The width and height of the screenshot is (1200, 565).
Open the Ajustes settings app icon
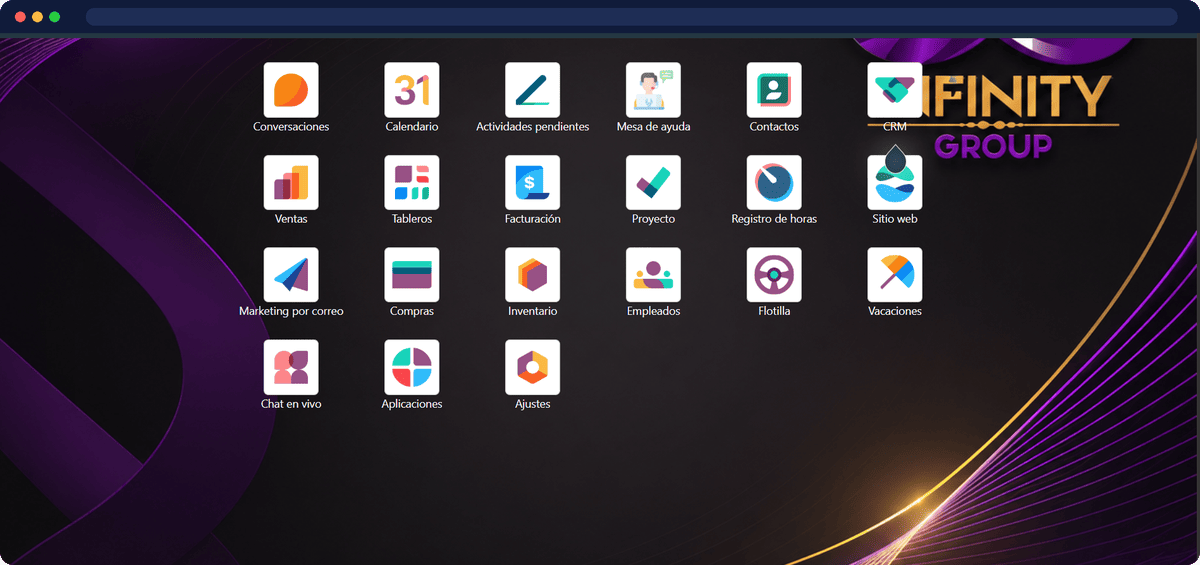pyautogui.click(x=533, y=367)
